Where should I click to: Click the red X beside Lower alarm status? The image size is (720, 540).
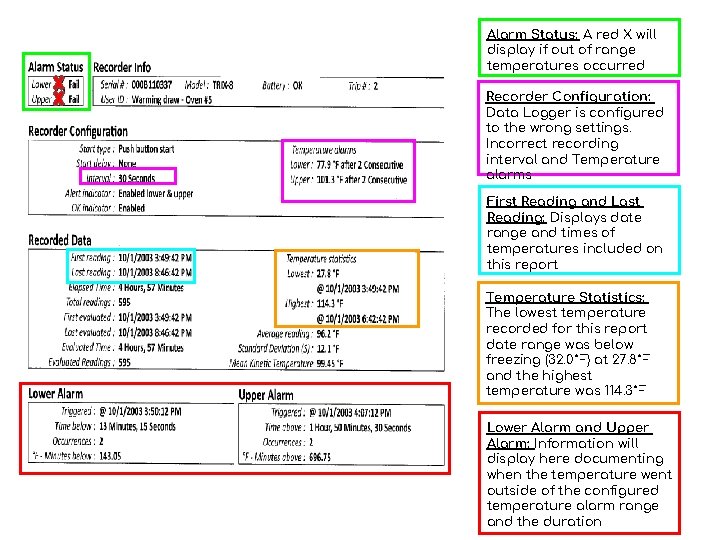(59, 84)
